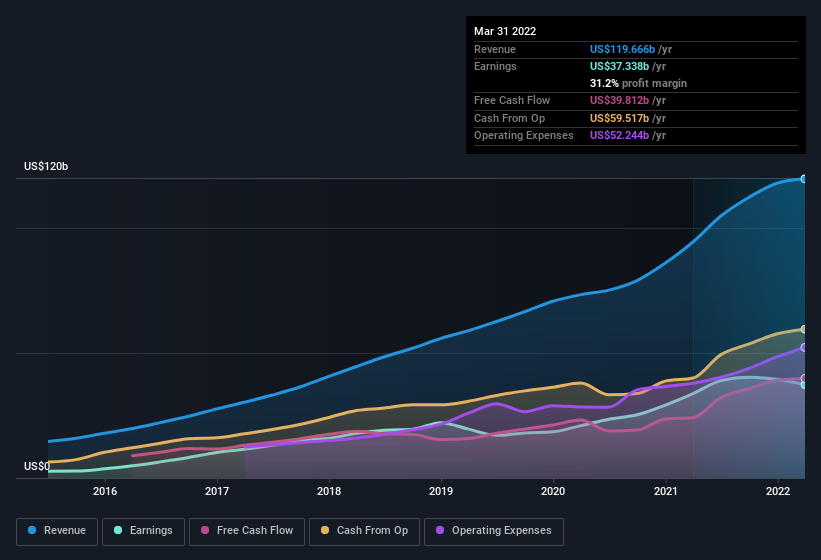Toggle Free Cash Flow legend item
The width and height of the screenshot is (821, 560).
(x=247, y=531)
